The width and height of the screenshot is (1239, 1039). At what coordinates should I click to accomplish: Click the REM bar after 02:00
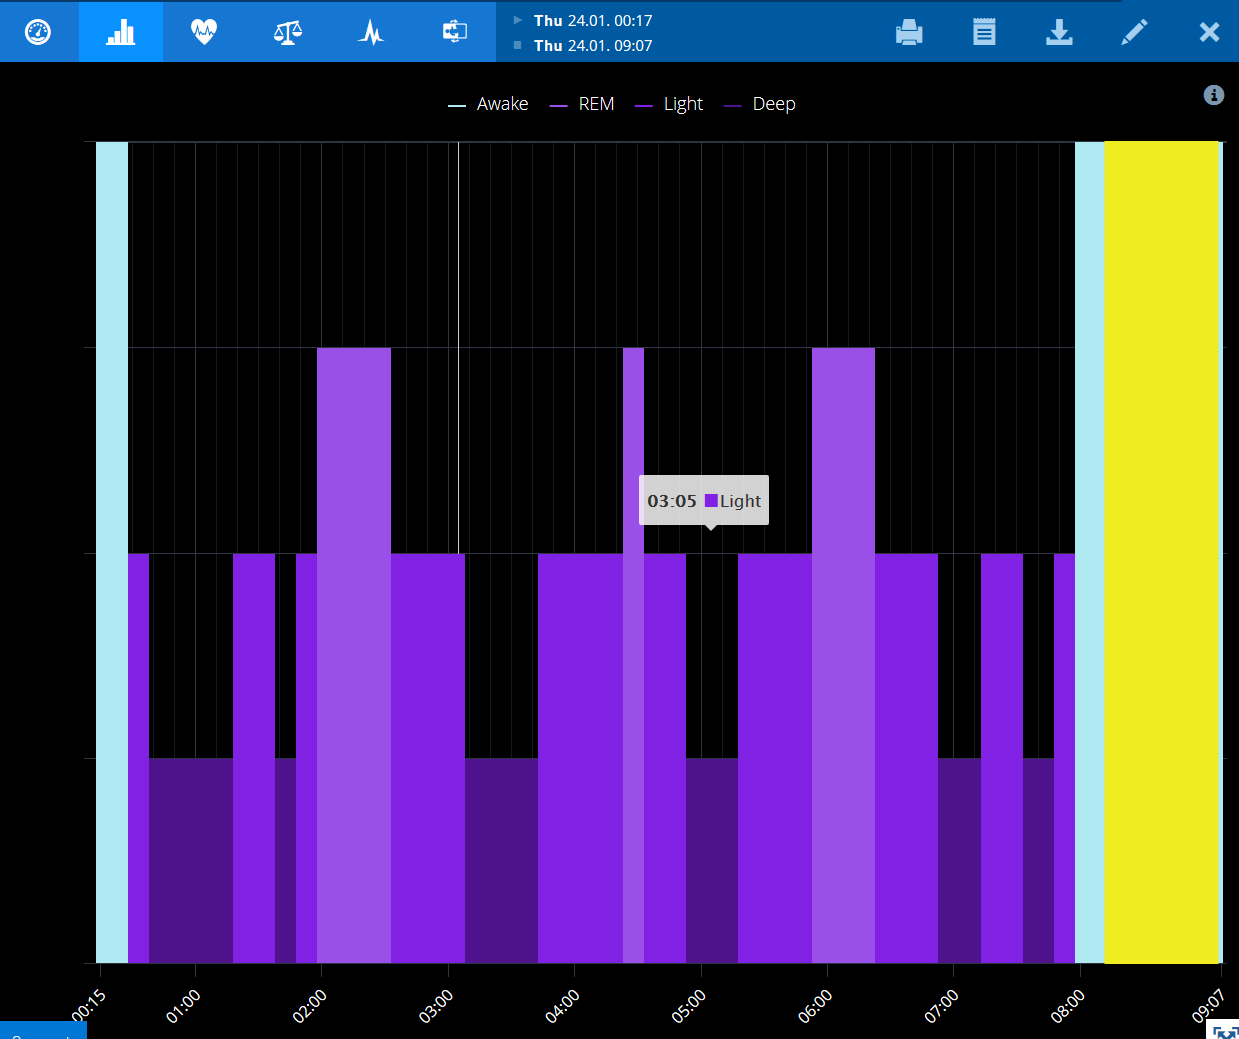[x=354, y=655]
